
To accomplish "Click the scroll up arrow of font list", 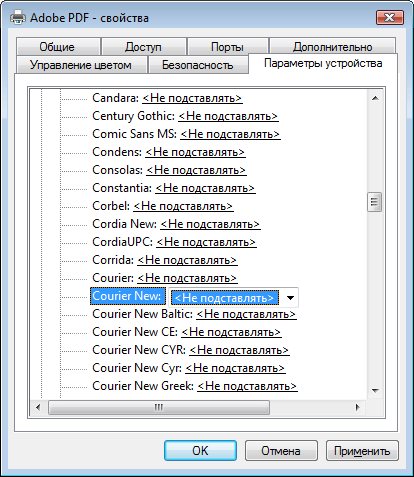I will pyautogui.click(x=375, y=98).
